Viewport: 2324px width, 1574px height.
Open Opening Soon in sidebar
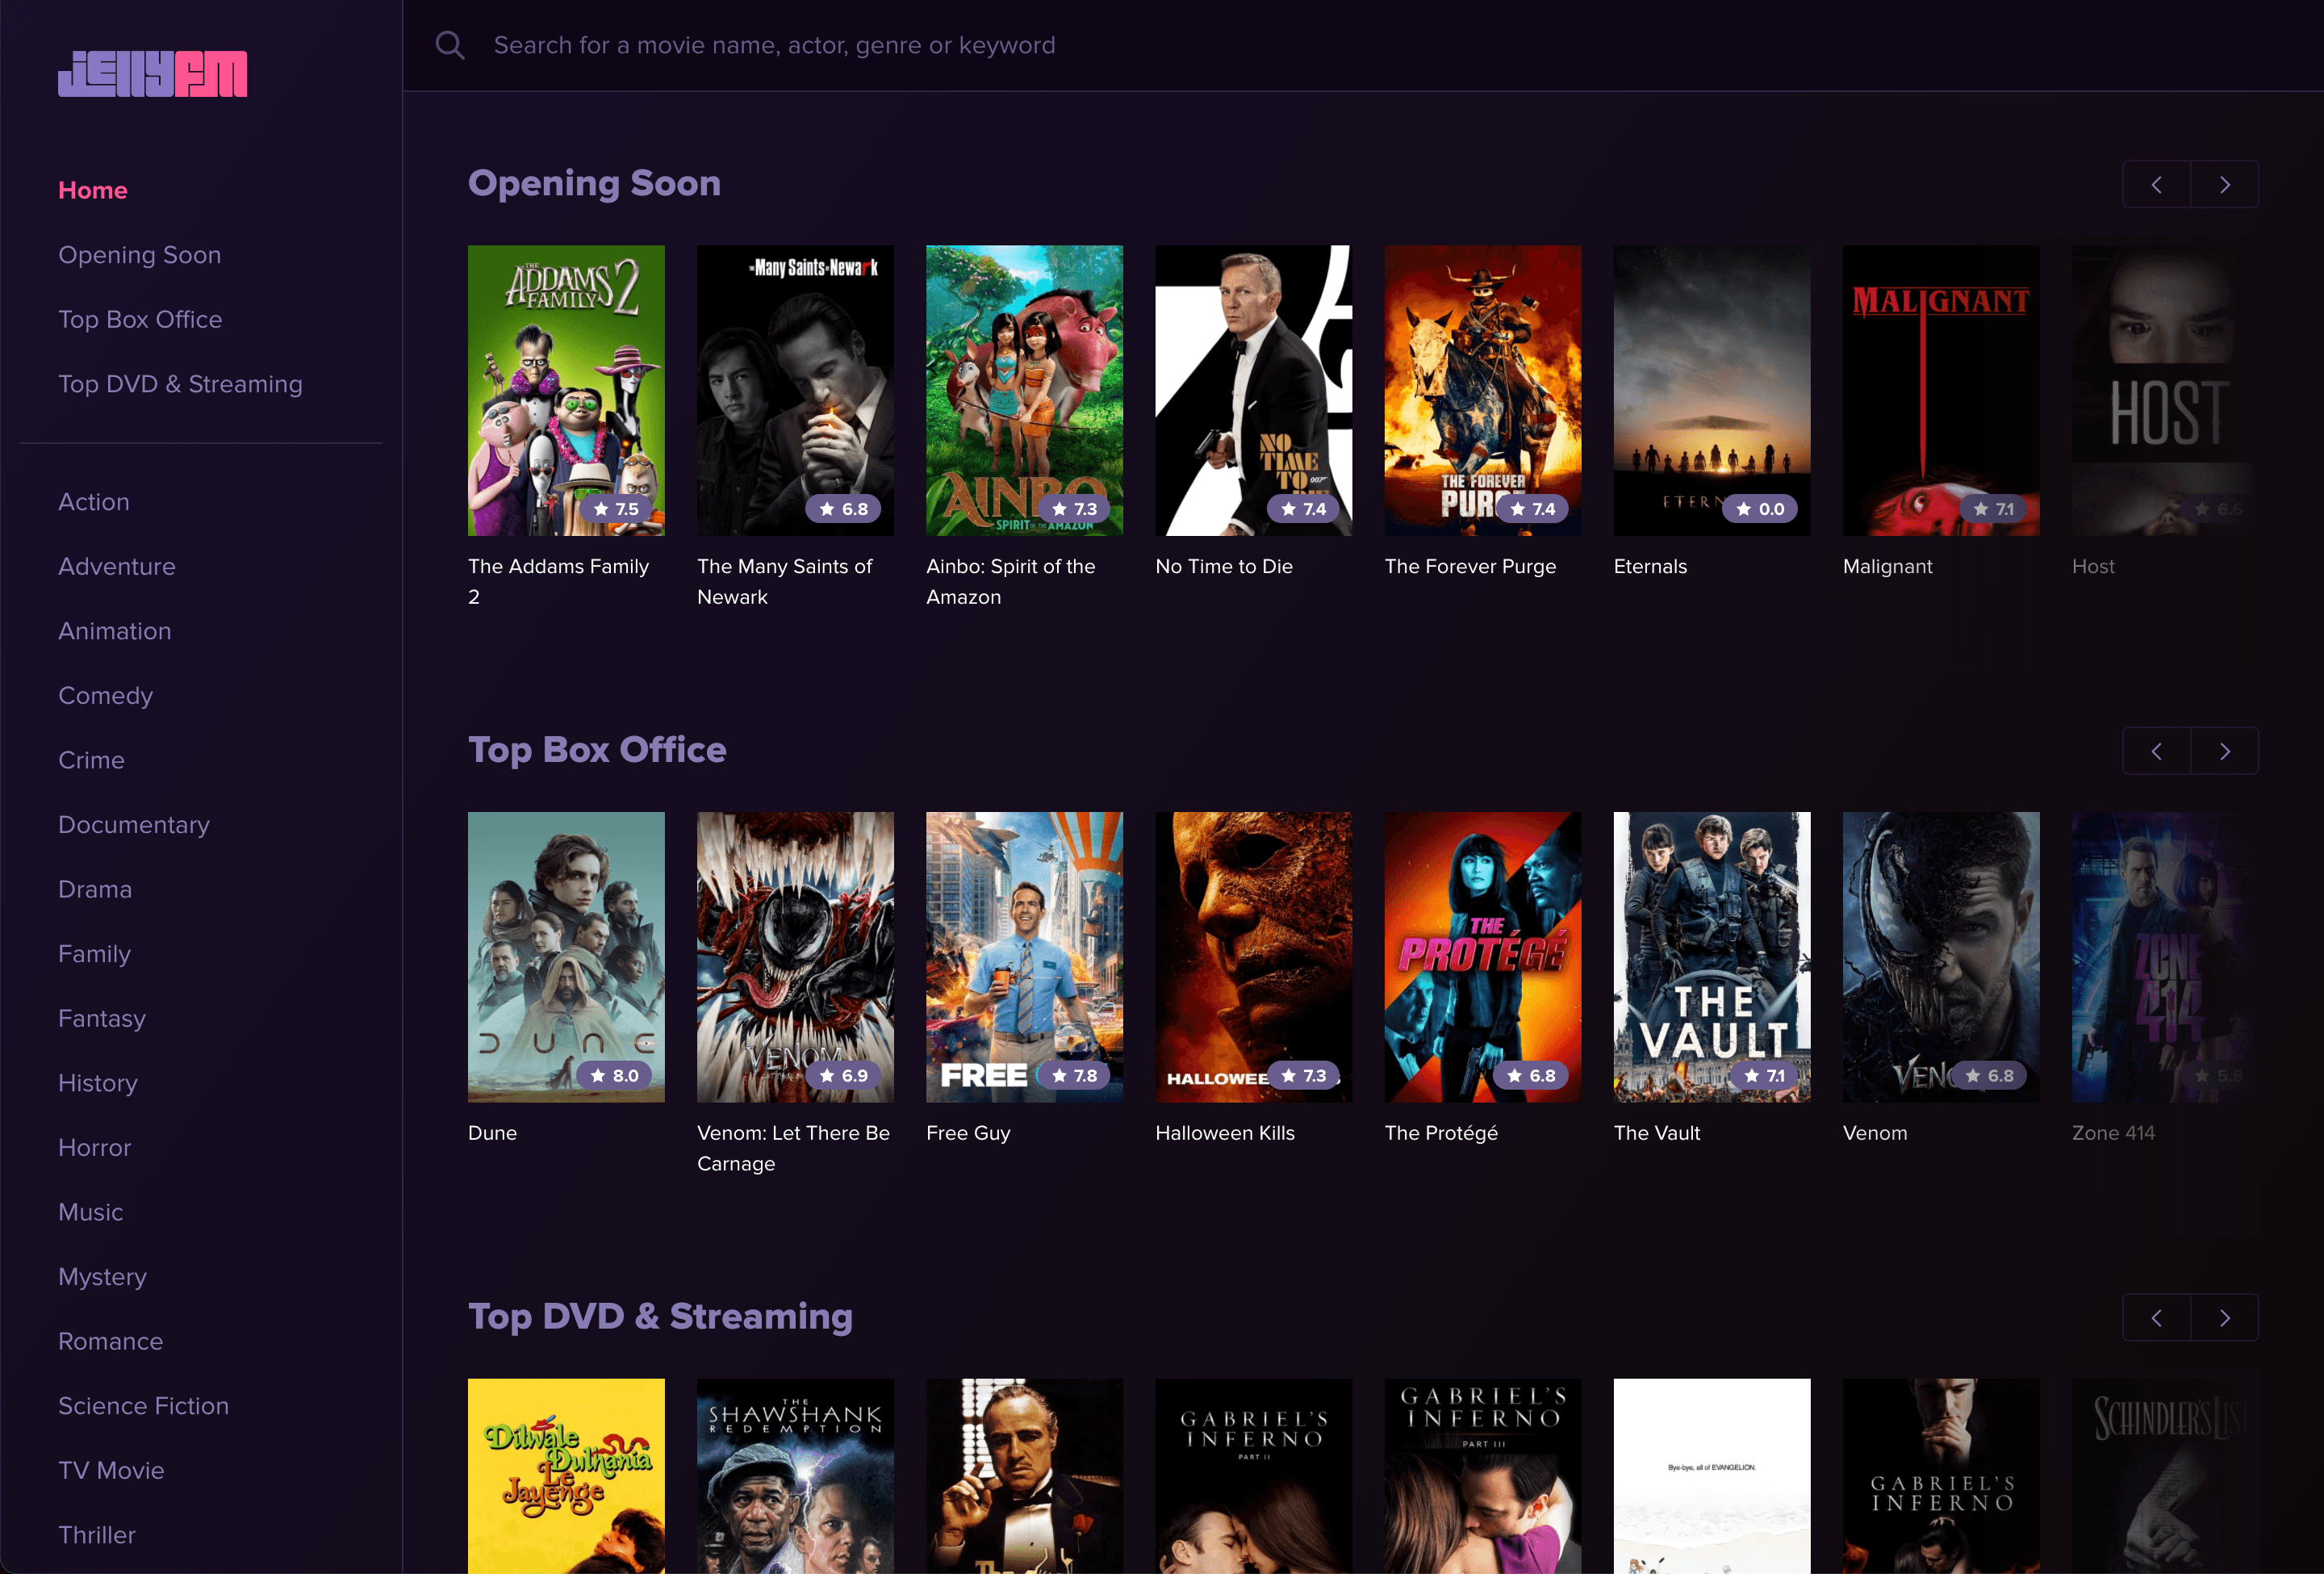pos(140,255)
